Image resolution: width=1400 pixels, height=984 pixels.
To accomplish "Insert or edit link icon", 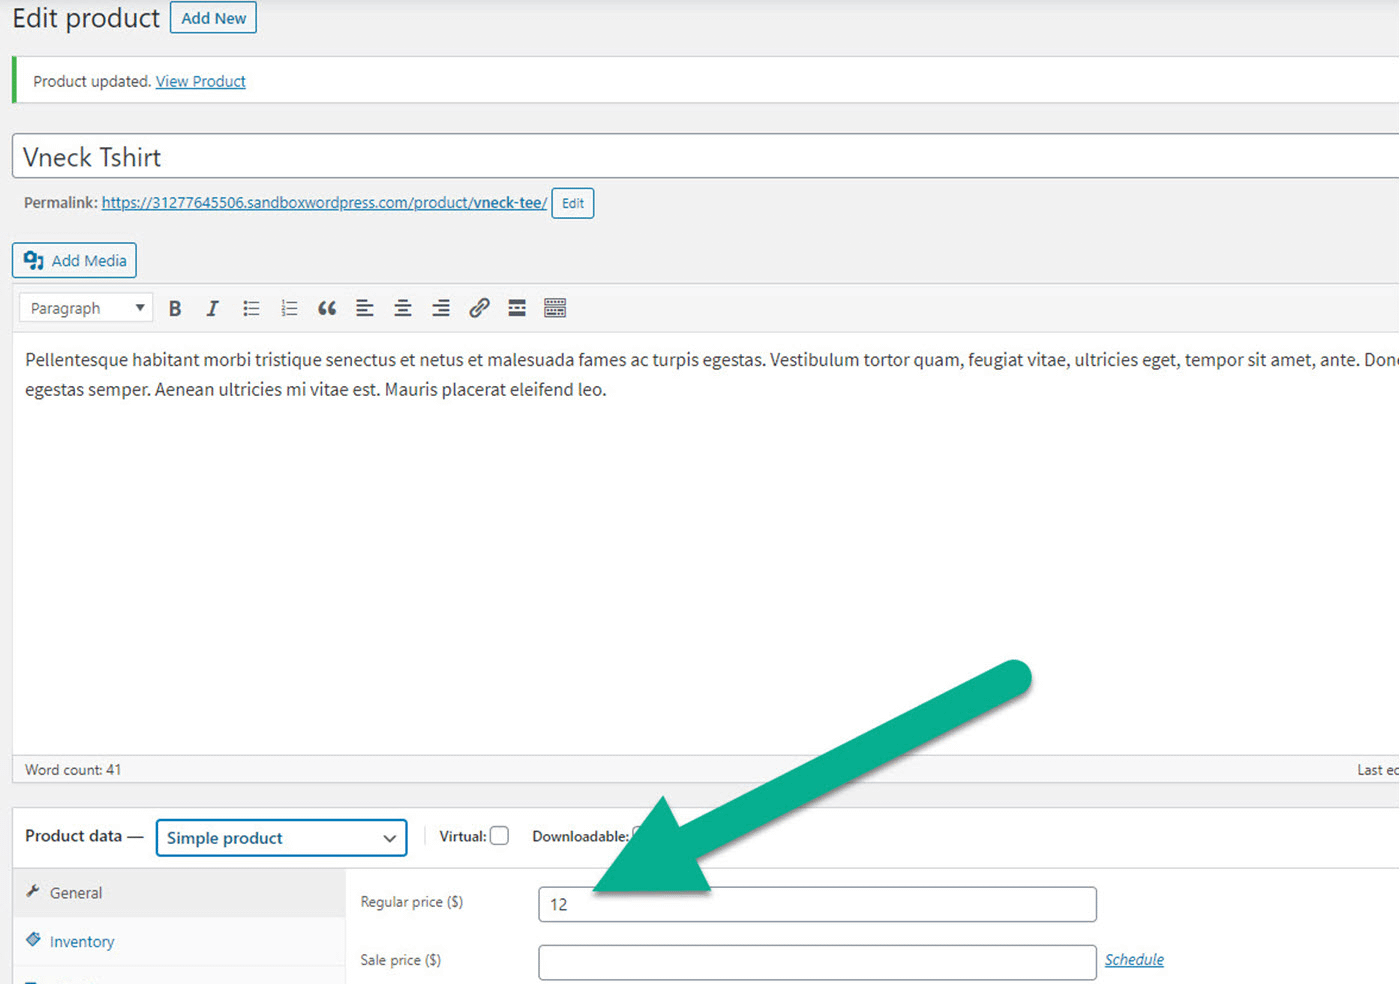I will coord(479,308).
